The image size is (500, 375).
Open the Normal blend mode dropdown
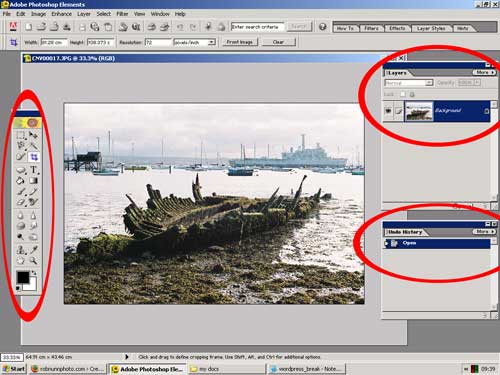[409, 83]
